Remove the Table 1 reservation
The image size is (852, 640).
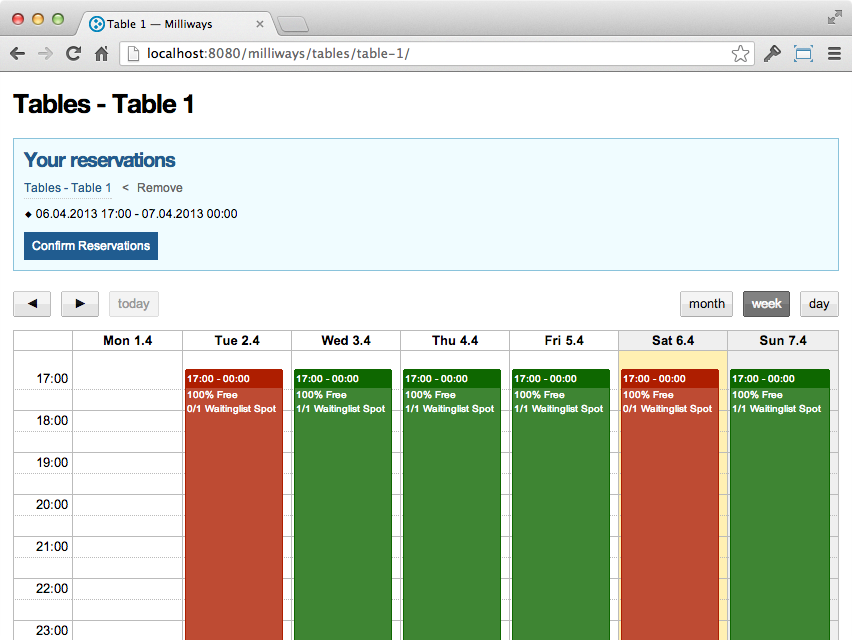(x=159, y=187)
